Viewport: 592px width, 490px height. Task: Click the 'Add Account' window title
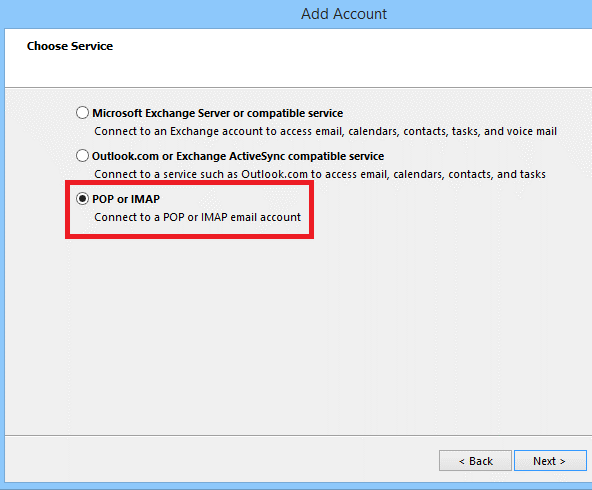pyautogui.click(x=344, y=14)
